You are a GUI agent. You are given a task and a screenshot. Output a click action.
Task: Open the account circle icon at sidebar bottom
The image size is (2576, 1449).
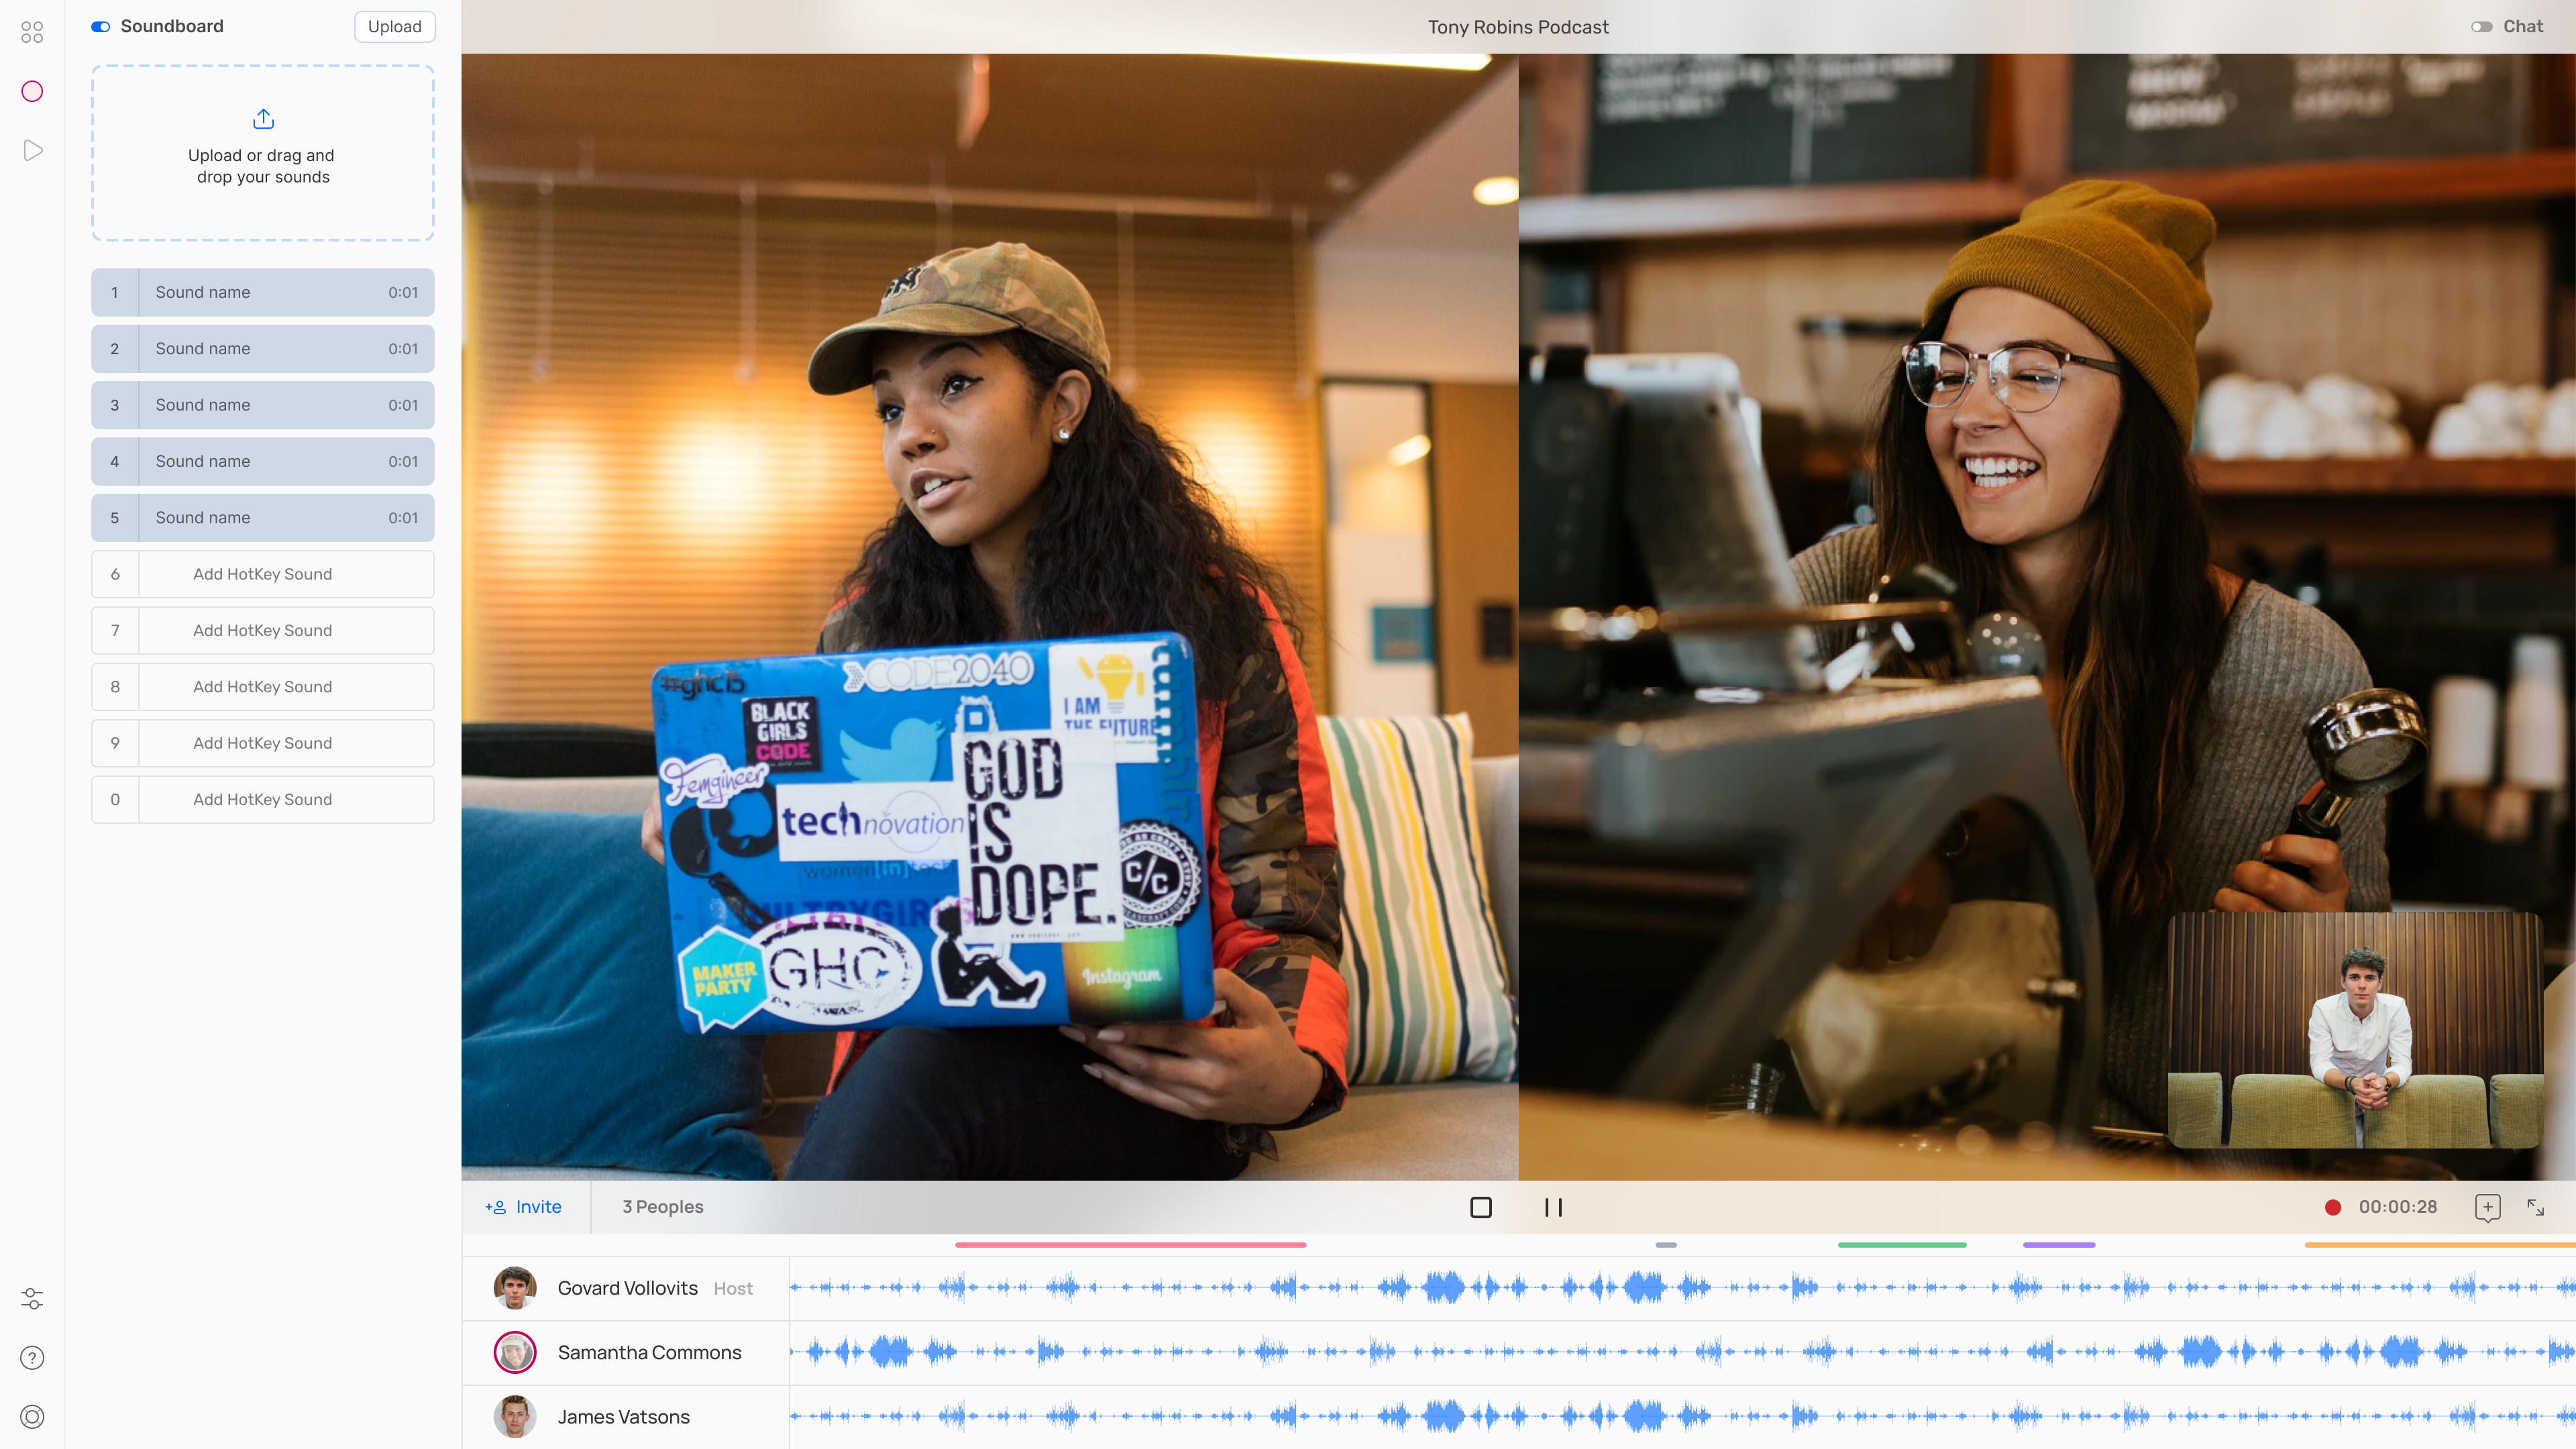32,1416
